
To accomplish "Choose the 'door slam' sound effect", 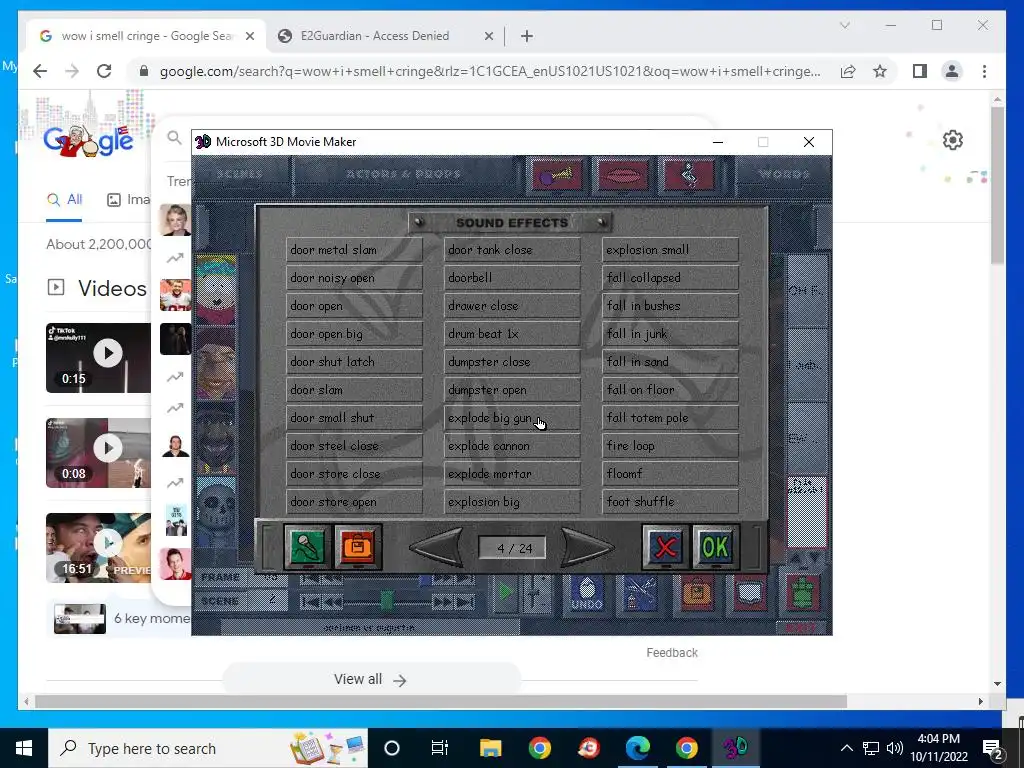I will click(355, 390).
